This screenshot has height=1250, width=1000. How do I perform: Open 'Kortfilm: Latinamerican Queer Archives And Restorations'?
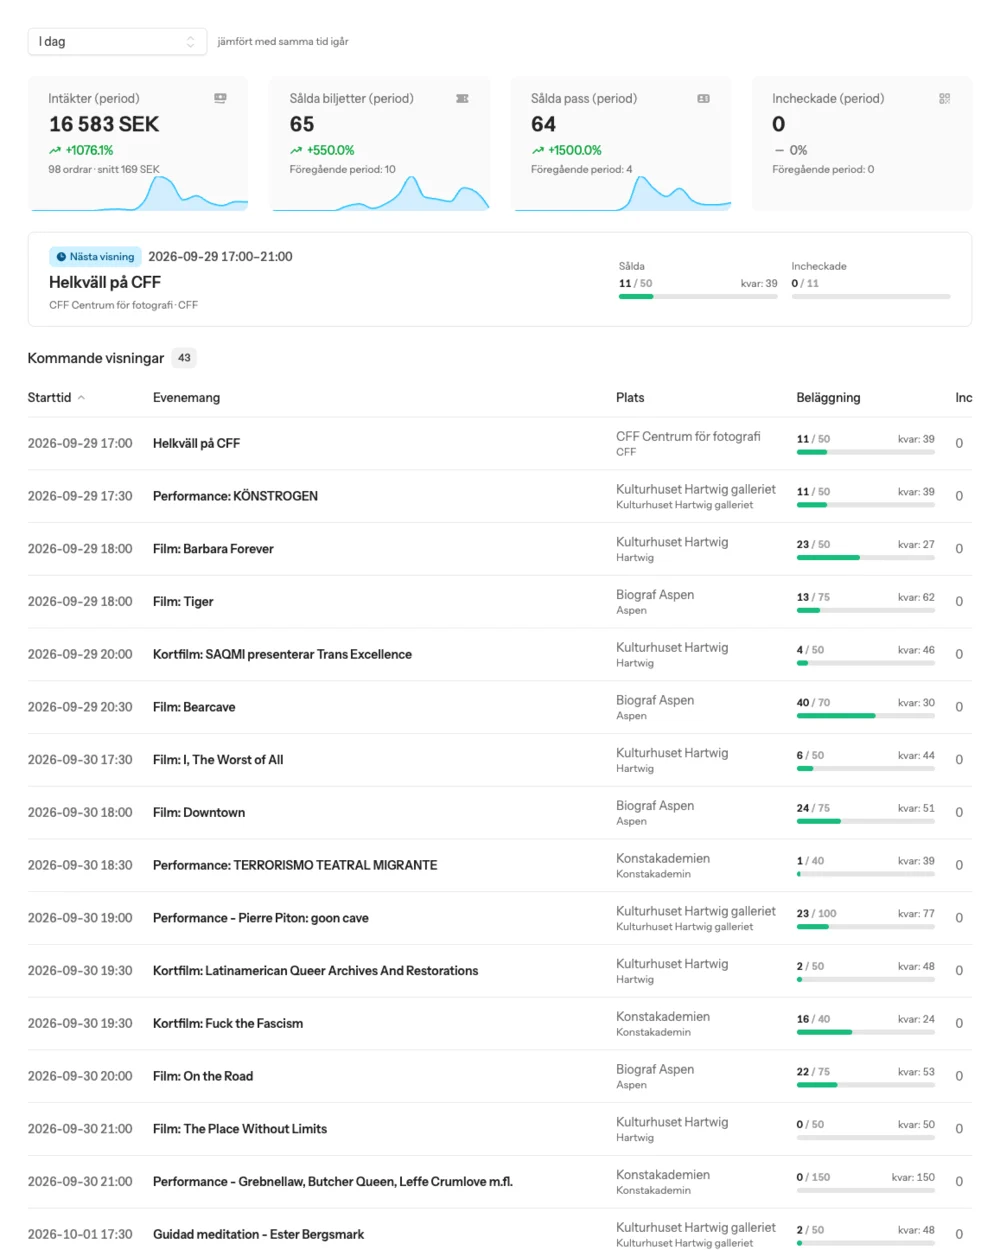point(316,971)
